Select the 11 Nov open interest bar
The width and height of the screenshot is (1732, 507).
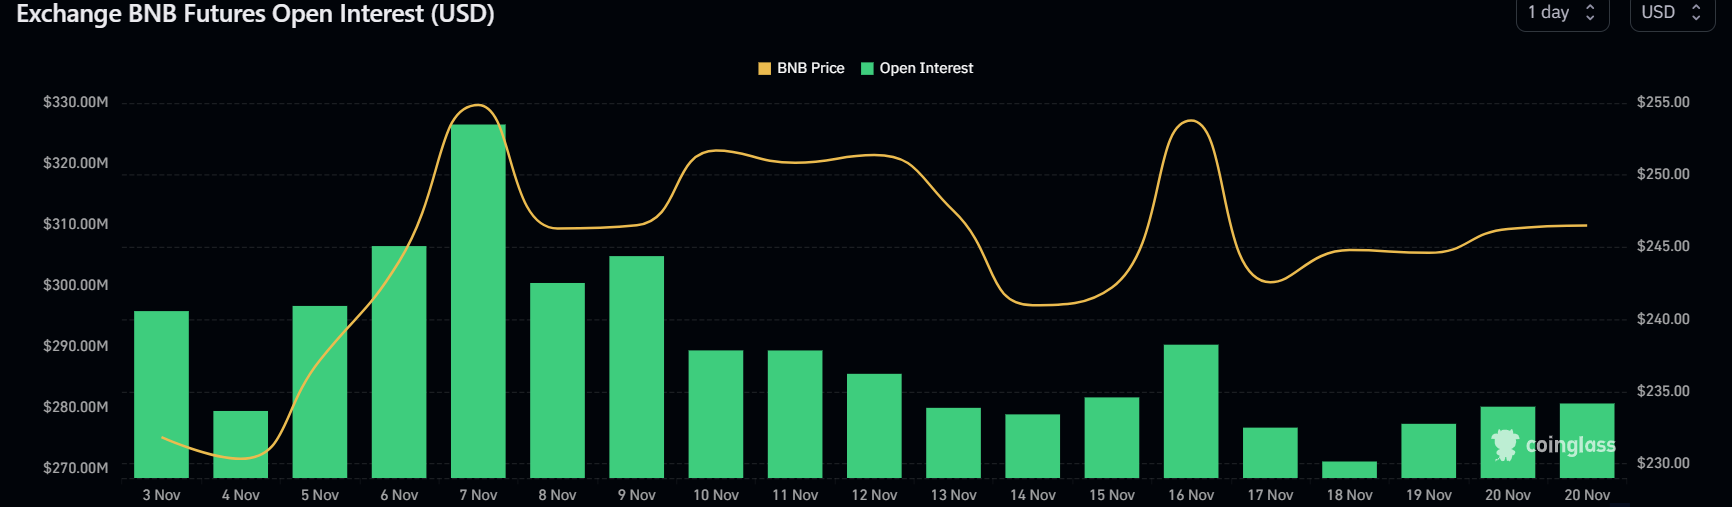tap(795, 414)
